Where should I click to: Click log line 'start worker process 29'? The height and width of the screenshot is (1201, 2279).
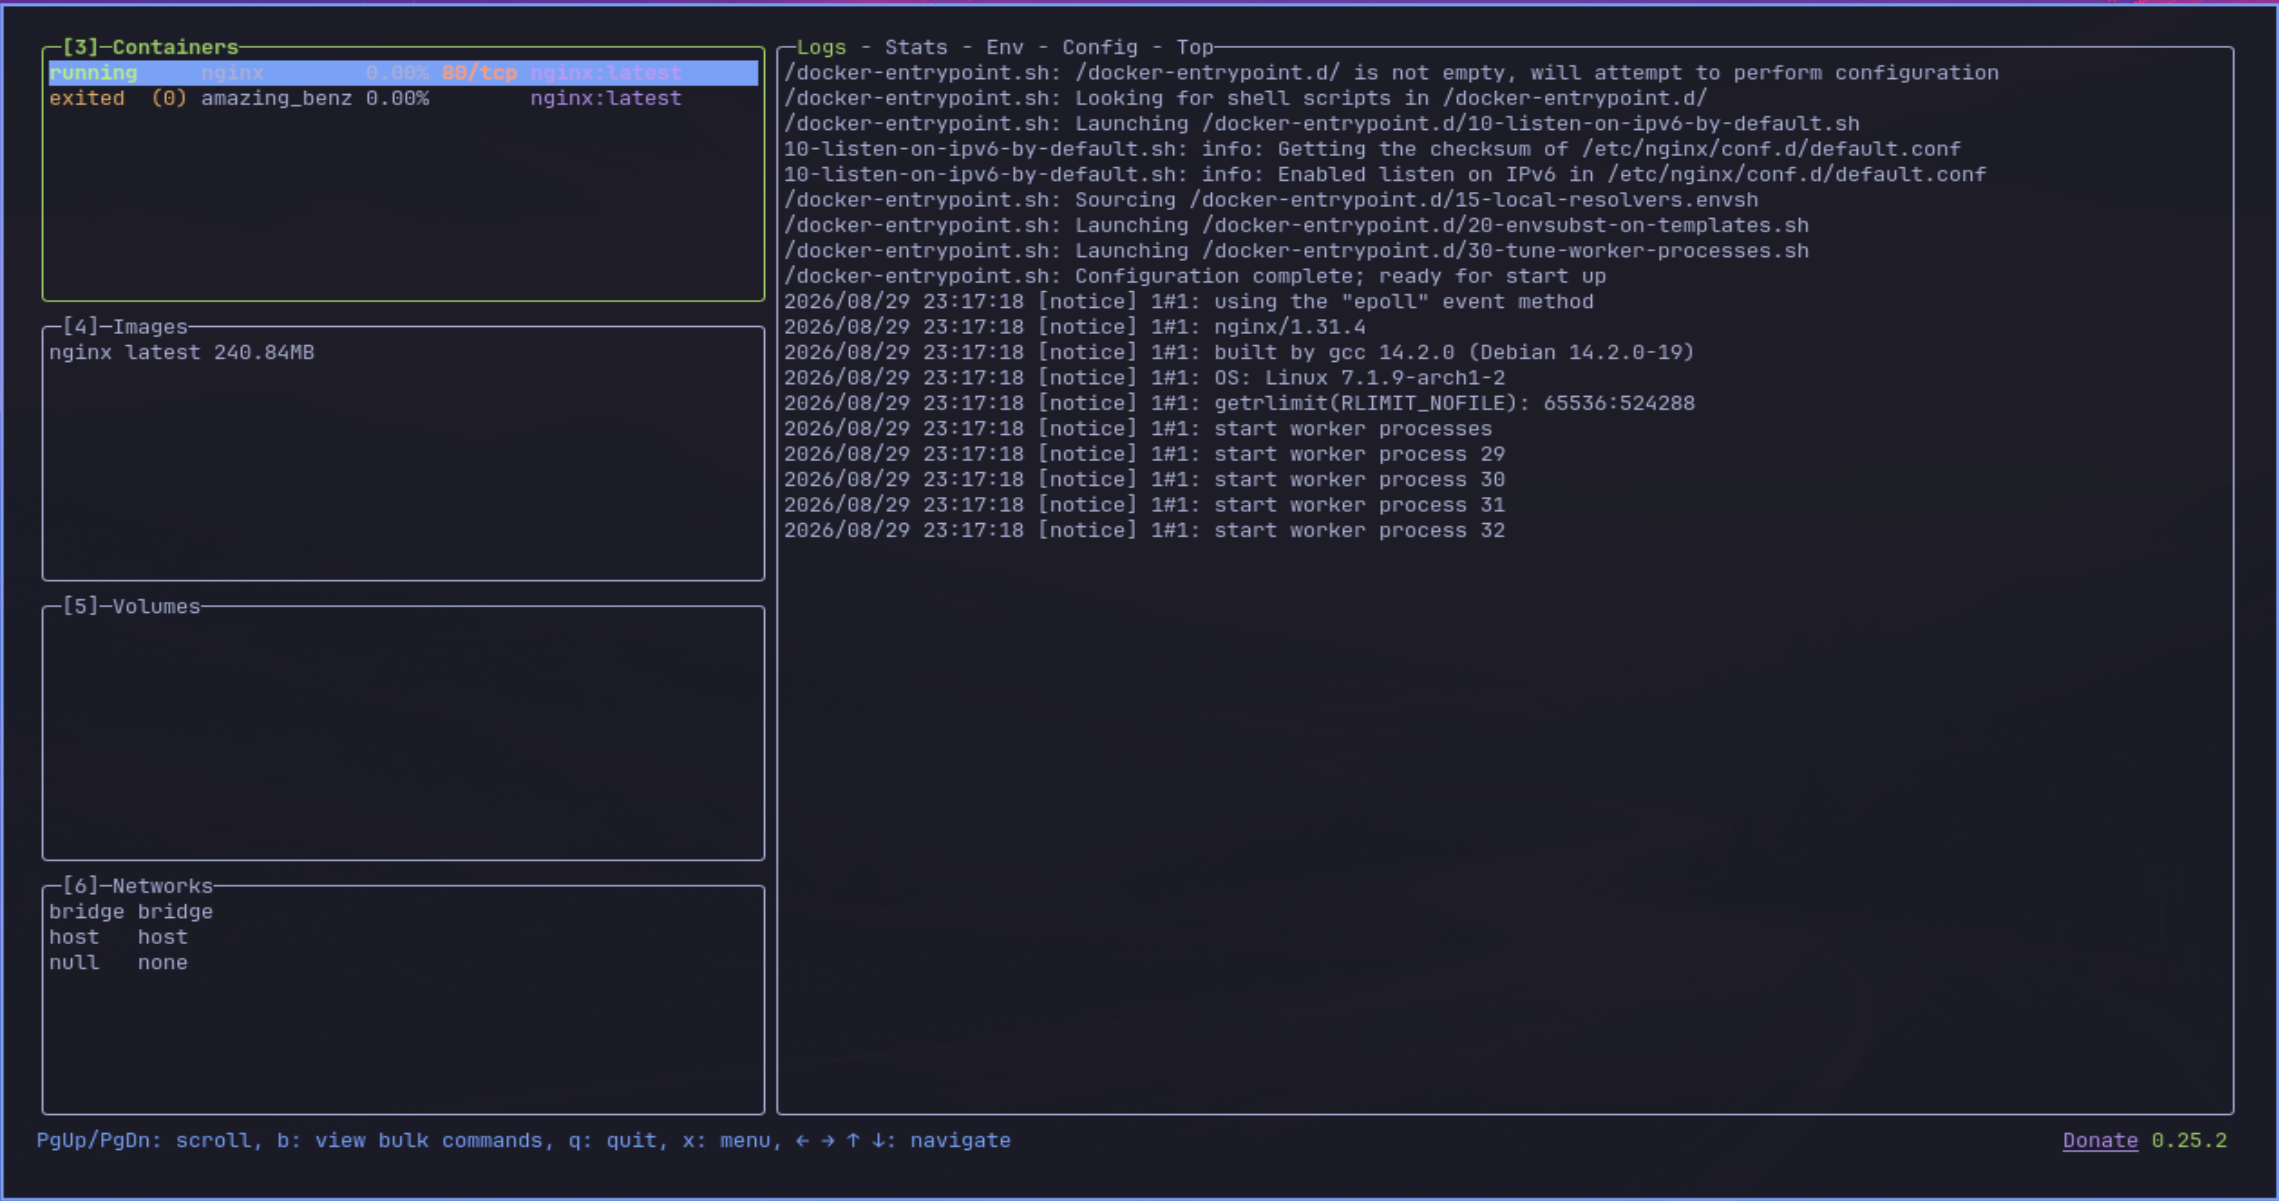tap(1144, 454)
